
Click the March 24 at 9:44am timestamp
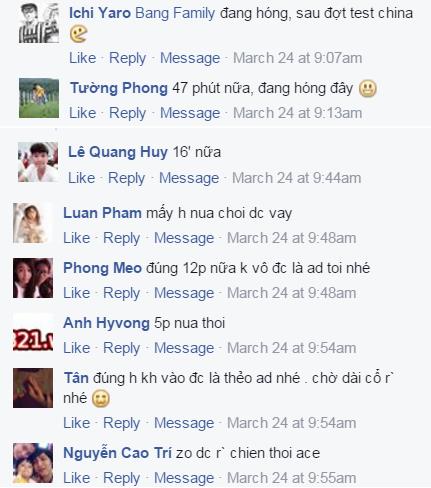coord(296,178)
